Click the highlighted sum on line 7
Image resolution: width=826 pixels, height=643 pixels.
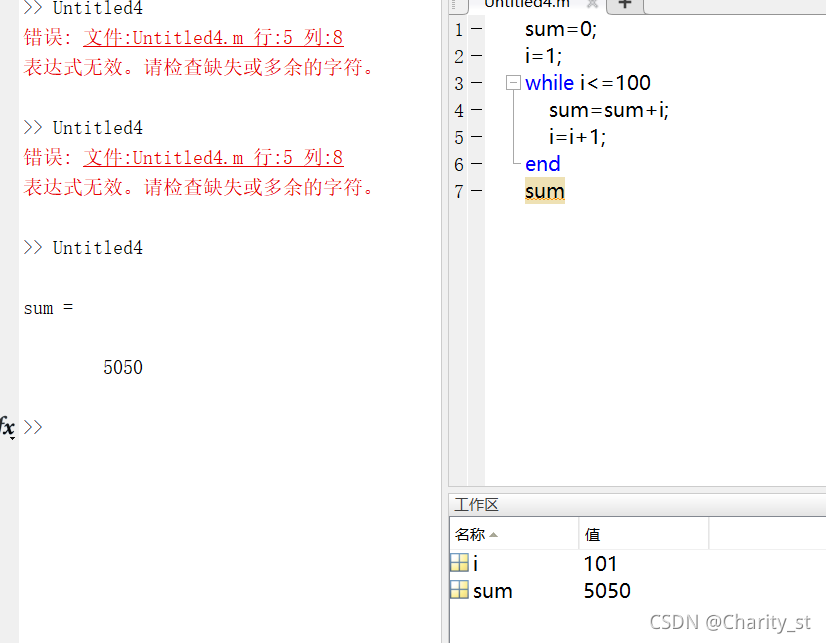(x=545, y=191)
